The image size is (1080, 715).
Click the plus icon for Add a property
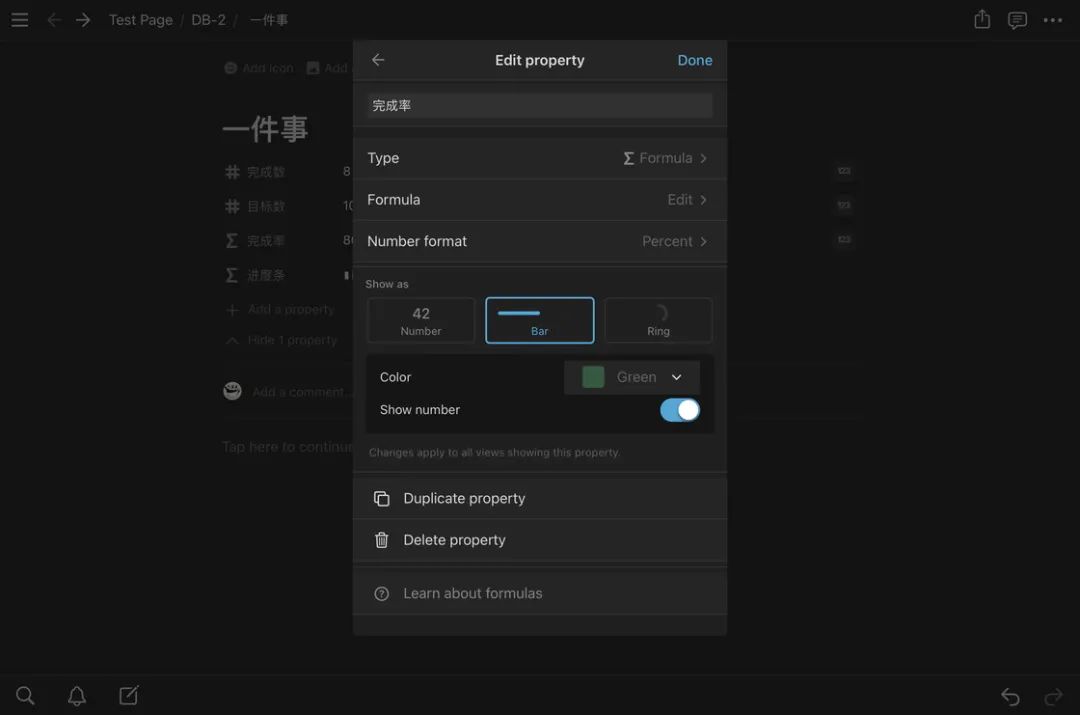coord(233,310)
